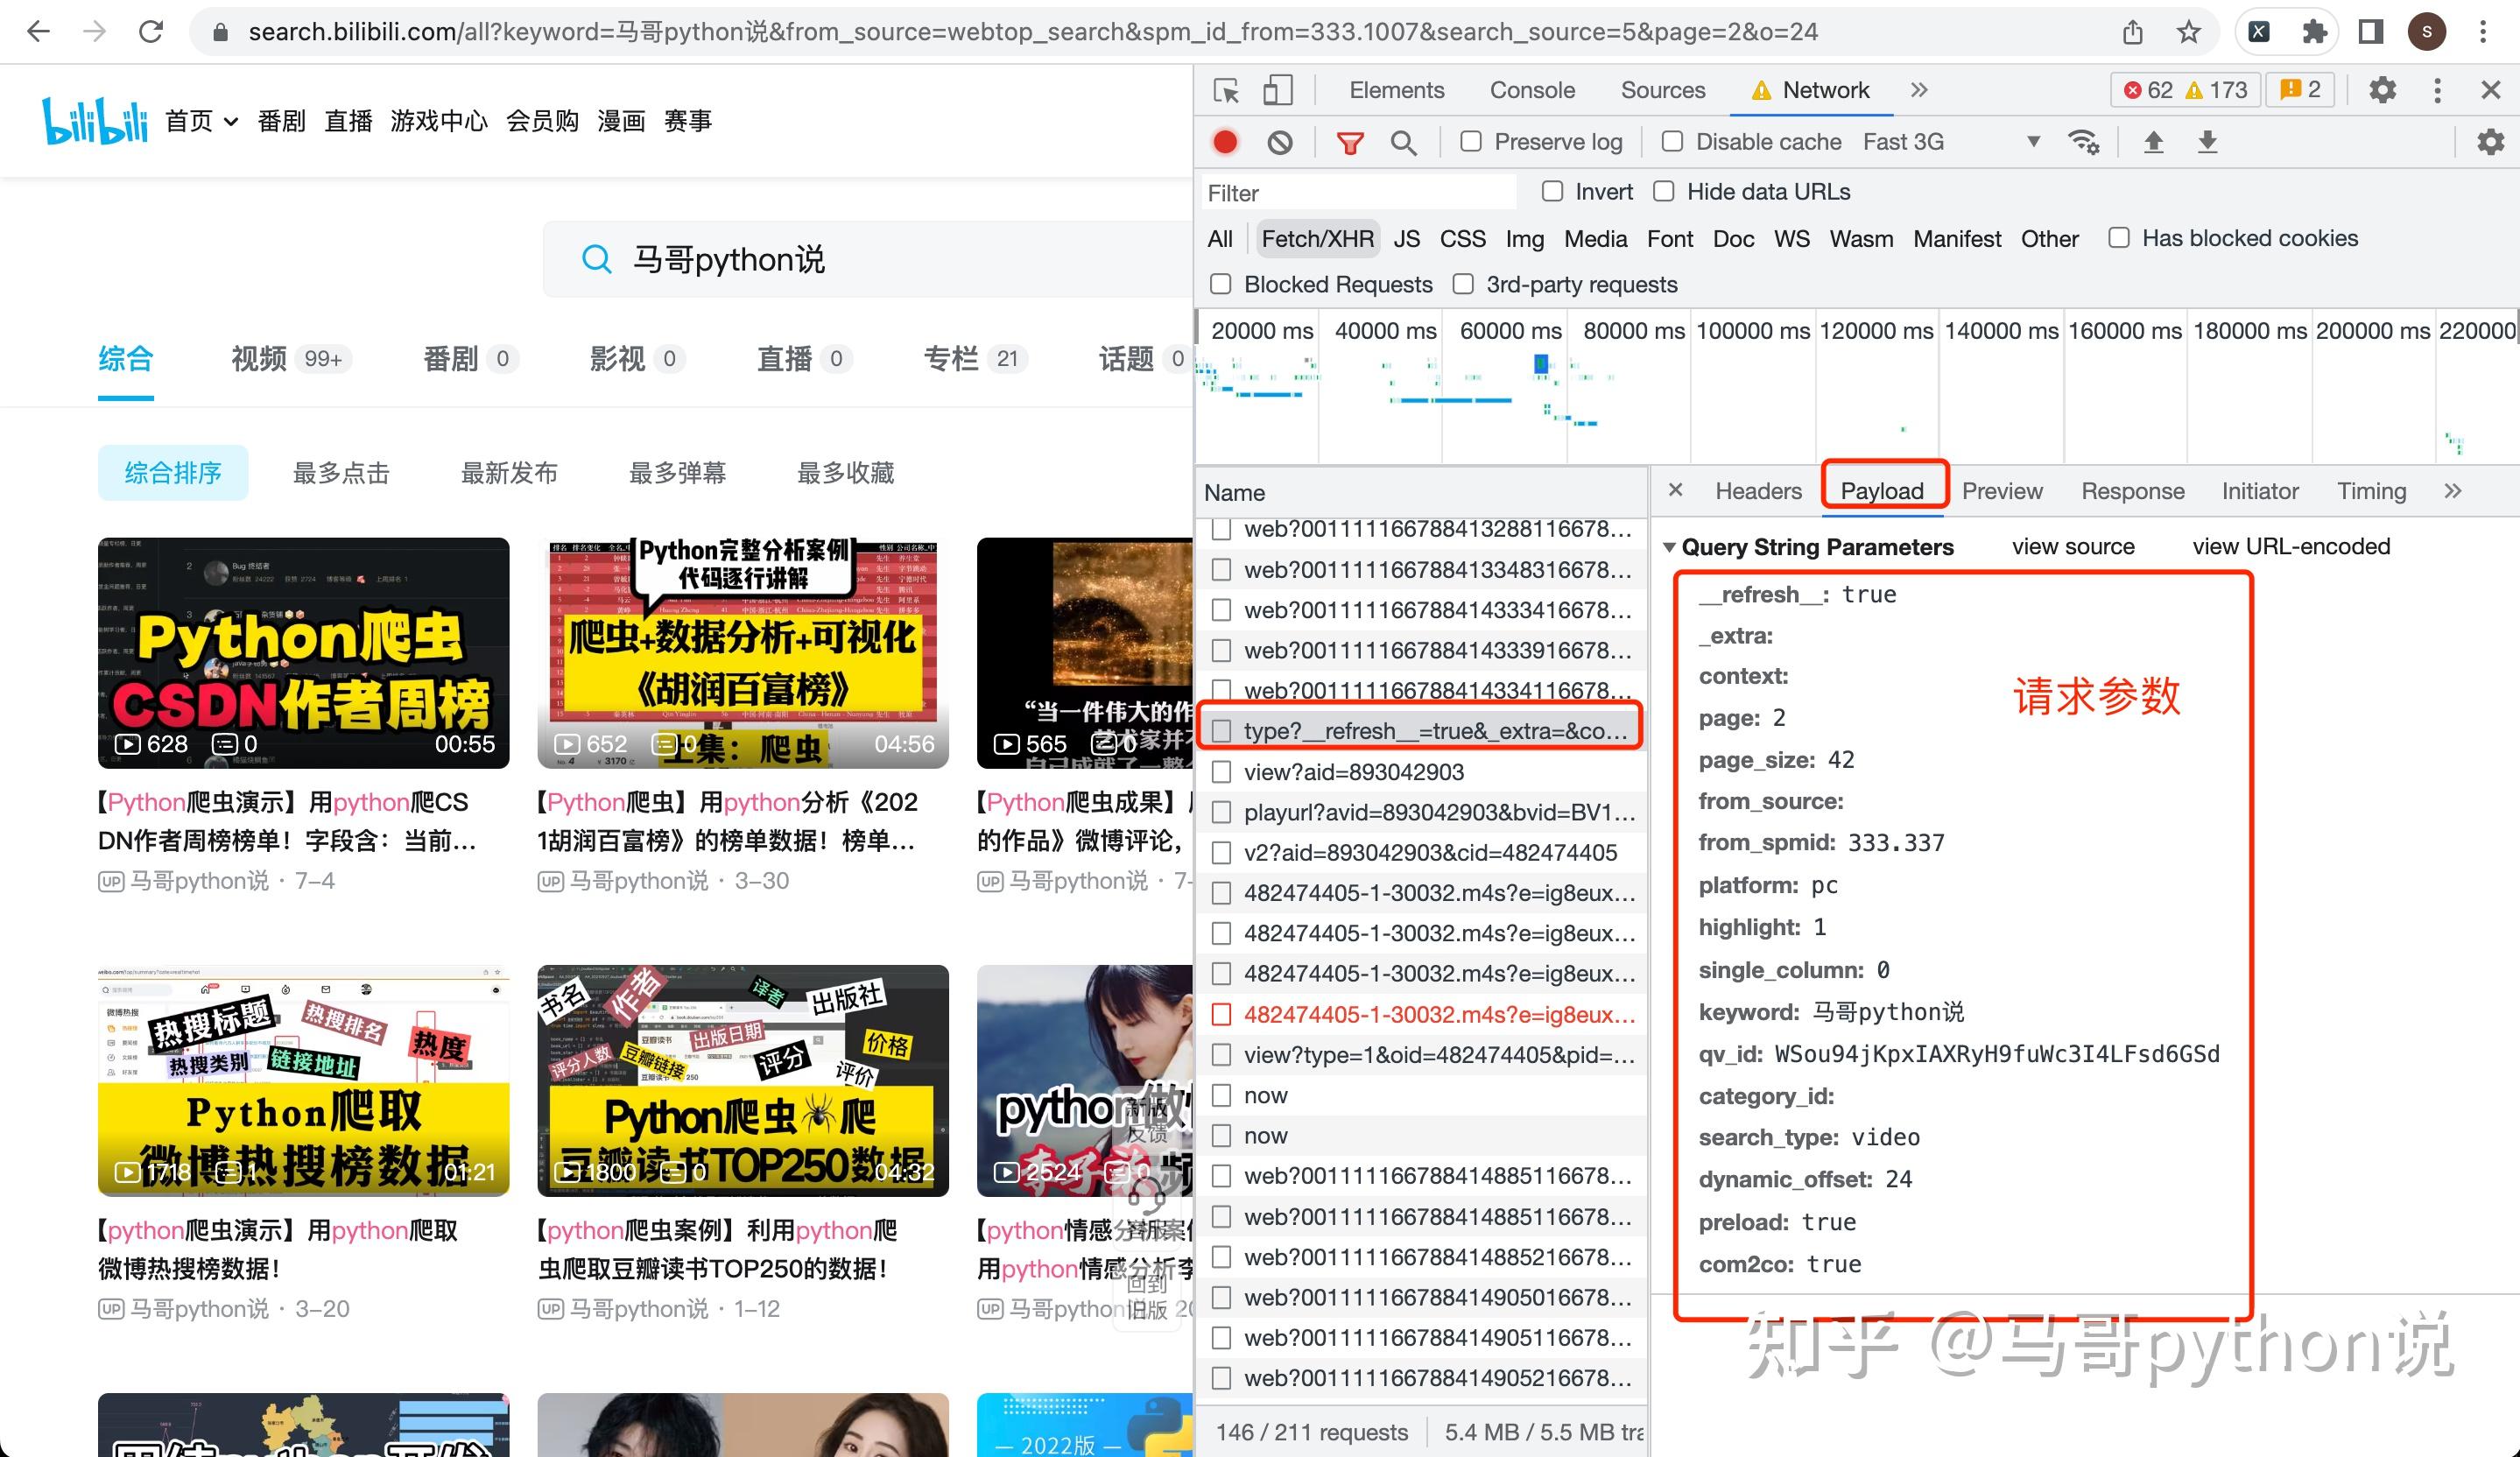The height and width of the screenshot is (1457, 2520).
Task: Close request details with X button
Action: tap(1675, 490)
